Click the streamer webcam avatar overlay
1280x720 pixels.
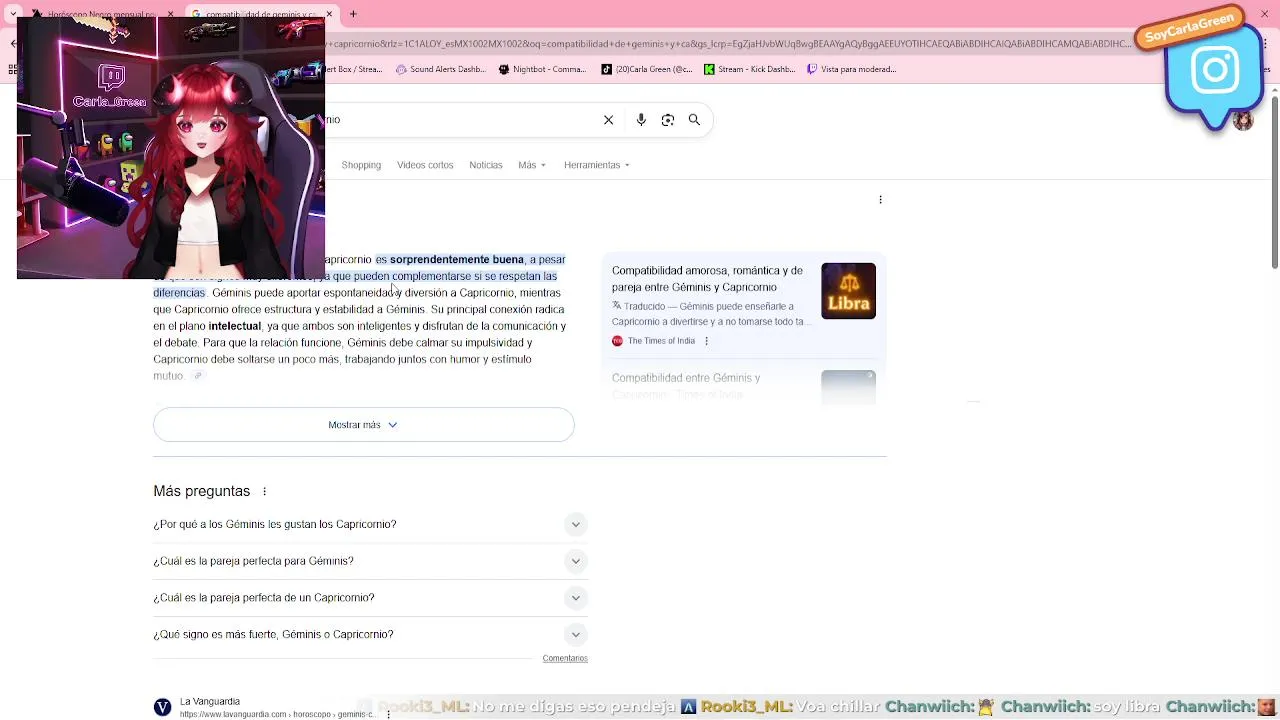click(x=171, y=148)
